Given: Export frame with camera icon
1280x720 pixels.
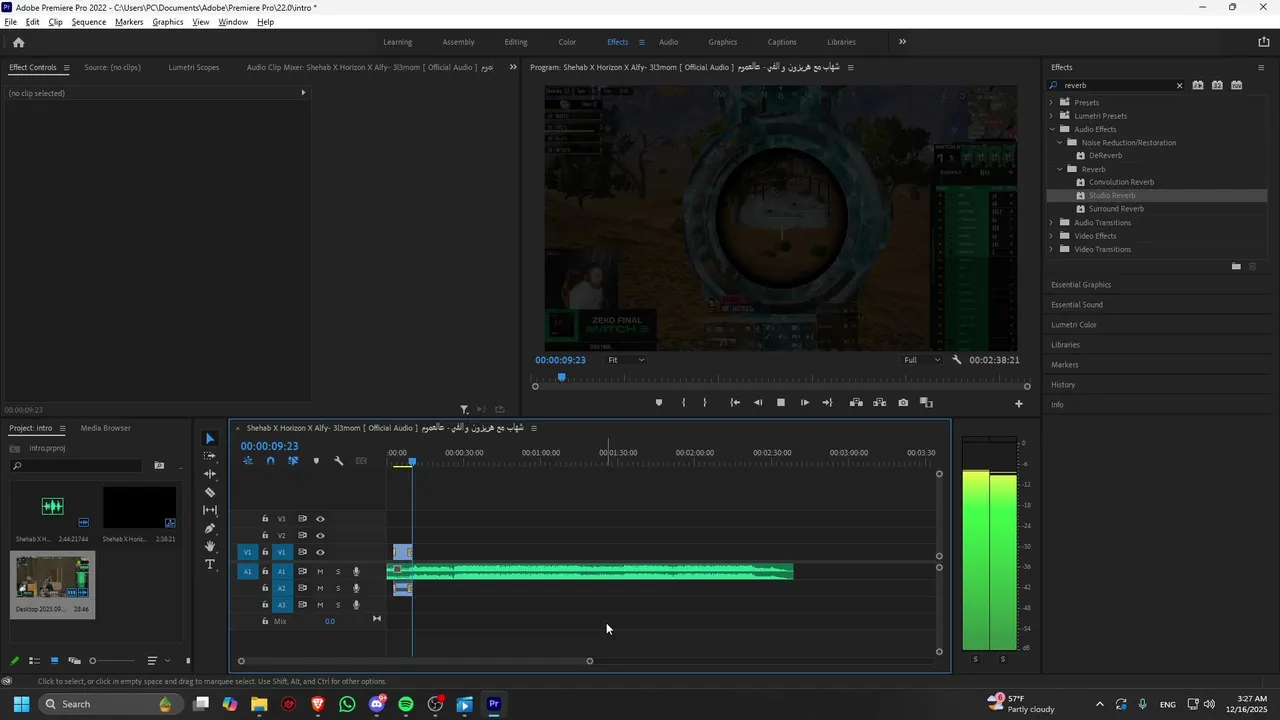Looking at the screenshot, I should [903, 403].
